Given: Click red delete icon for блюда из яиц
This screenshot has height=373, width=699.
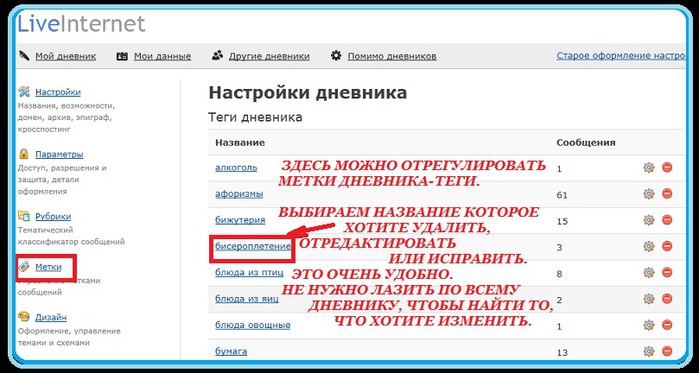Looking at the screenshot, I should click(x=667, y=299).
